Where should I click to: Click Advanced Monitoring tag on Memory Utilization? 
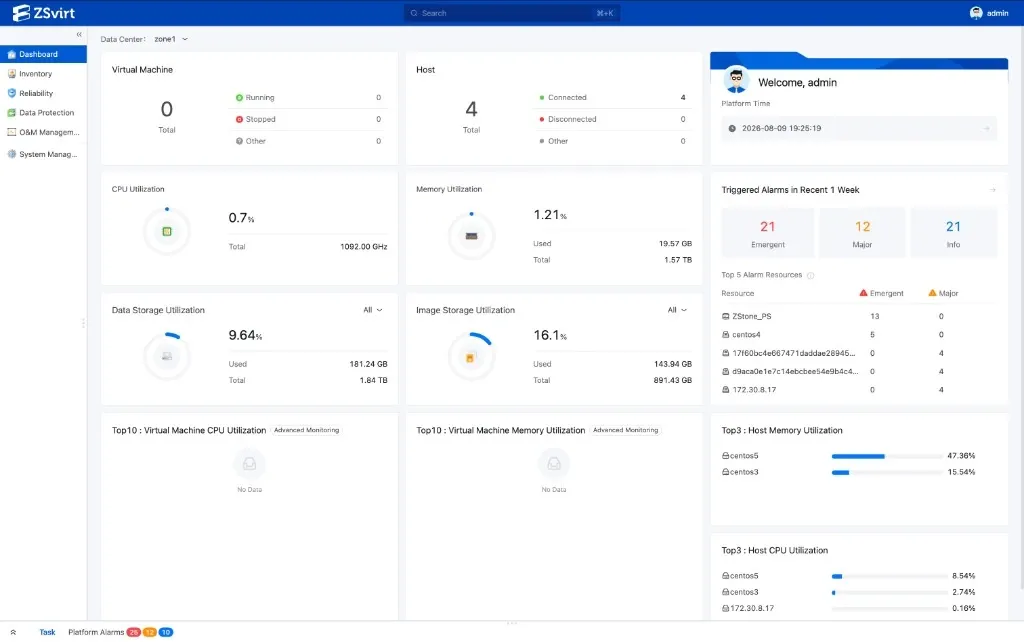click(626, 430)
